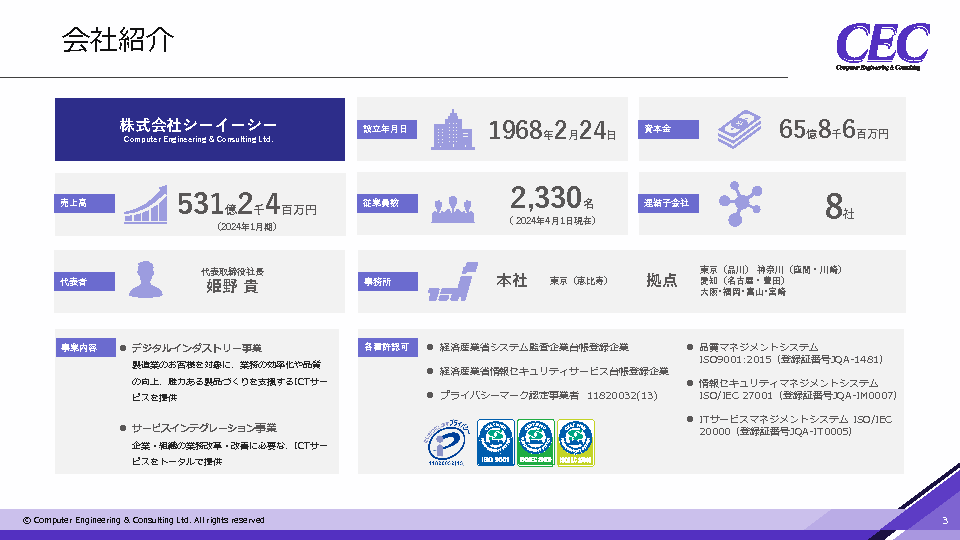Select the employees group icon

tap(453, 206)
